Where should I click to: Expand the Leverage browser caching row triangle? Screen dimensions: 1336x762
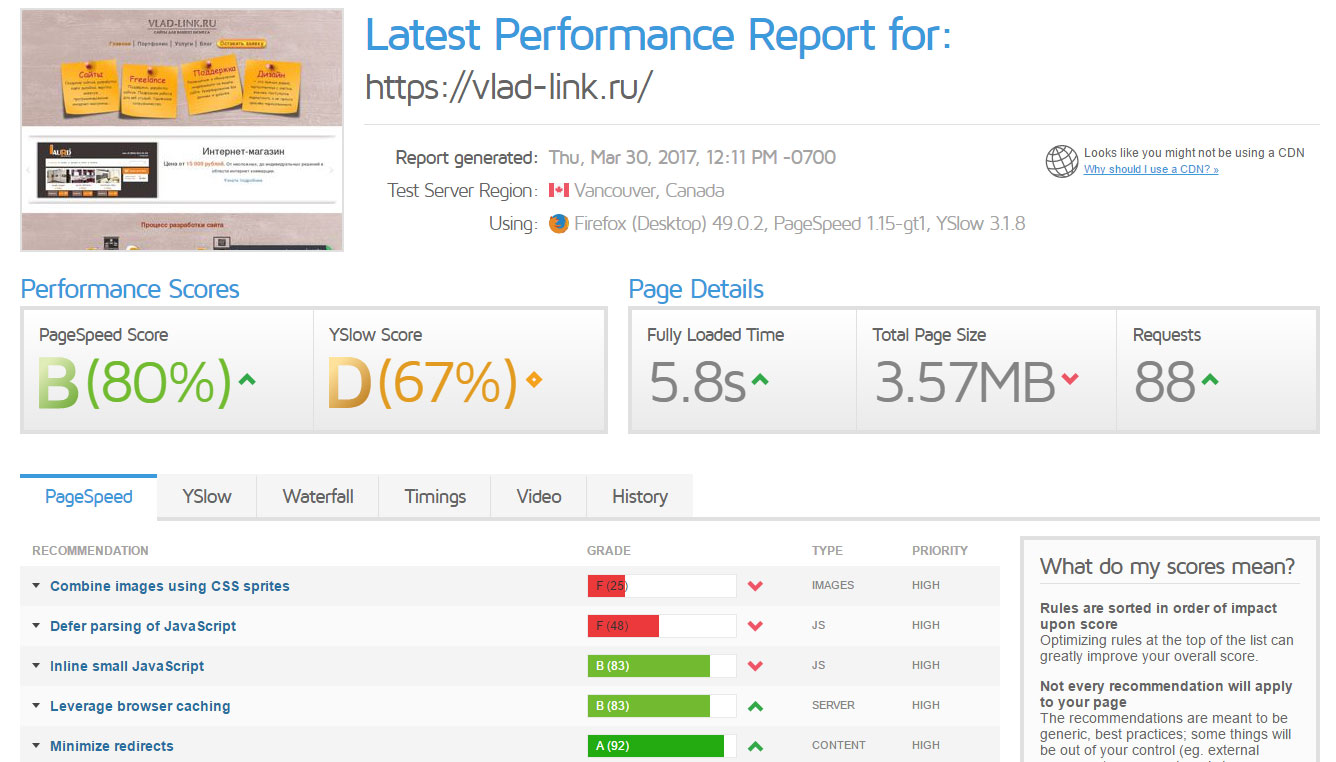(37, 706)
